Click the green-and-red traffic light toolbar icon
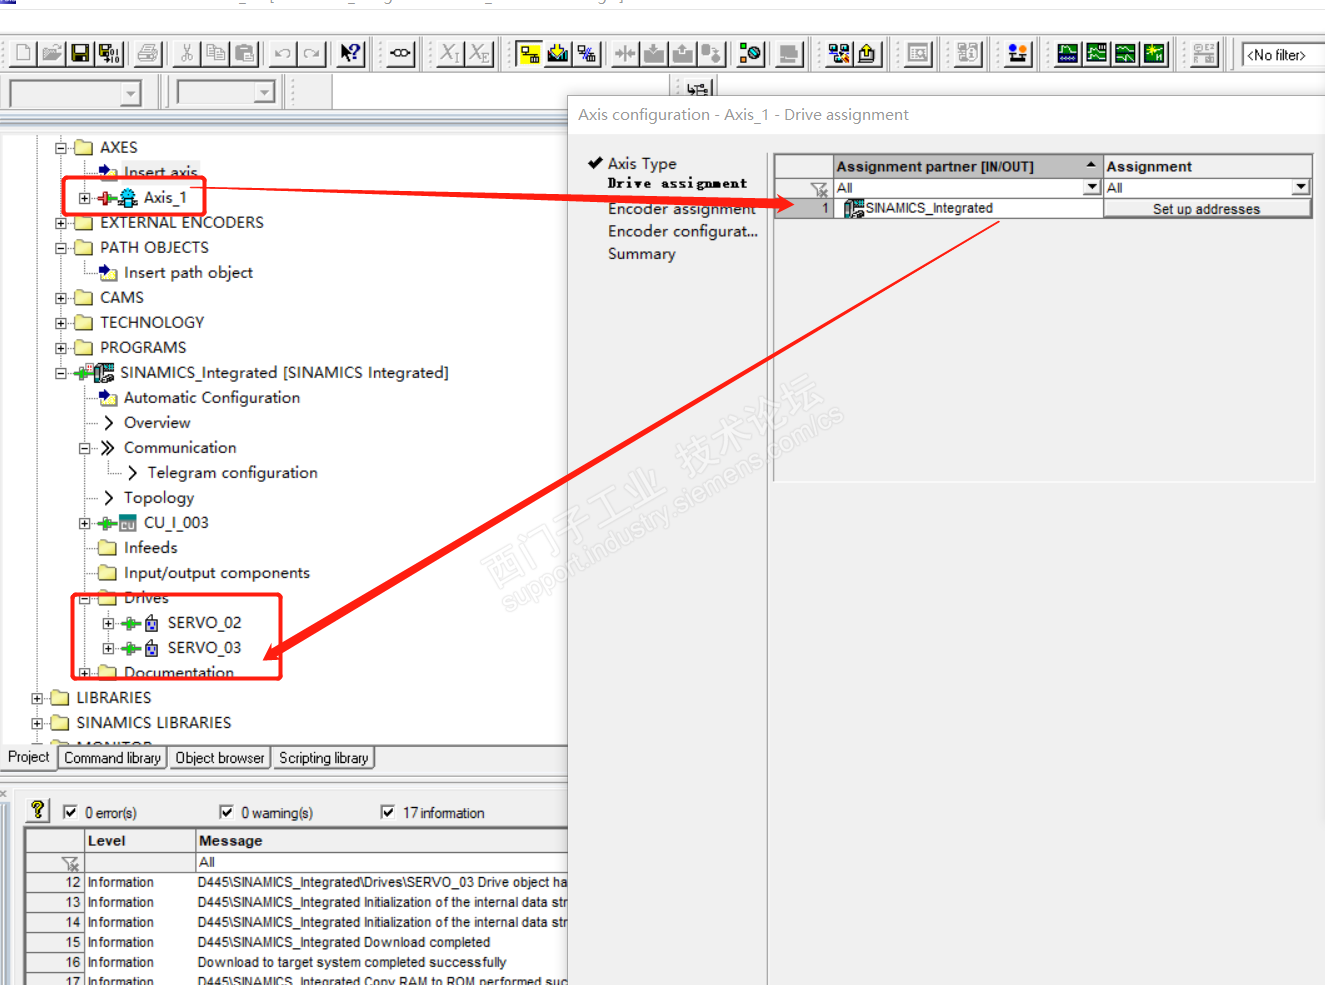The width and height of the screenshot is (1325, 985). 750,53
